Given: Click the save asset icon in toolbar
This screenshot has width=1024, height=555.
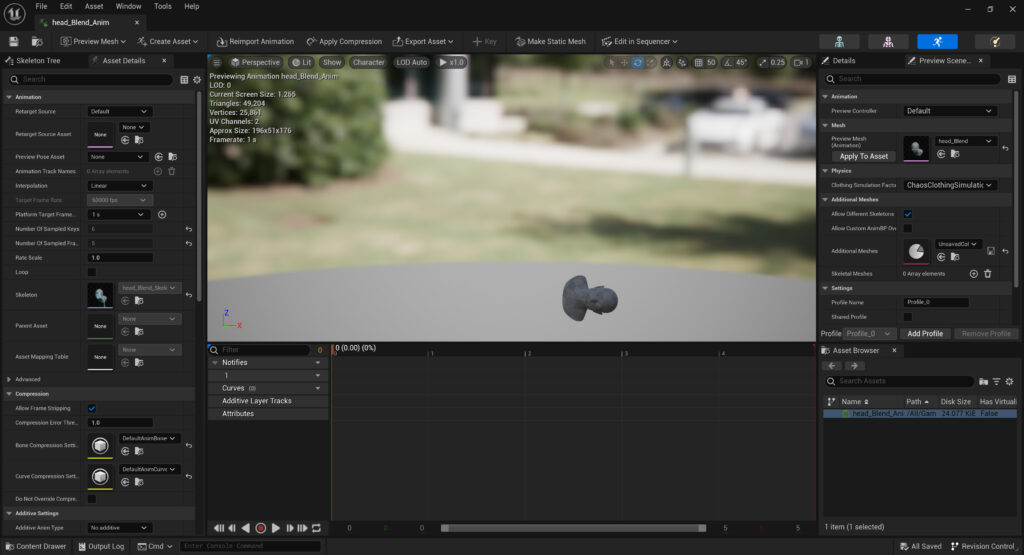Looking at the screenshot, I should [14, 41].
